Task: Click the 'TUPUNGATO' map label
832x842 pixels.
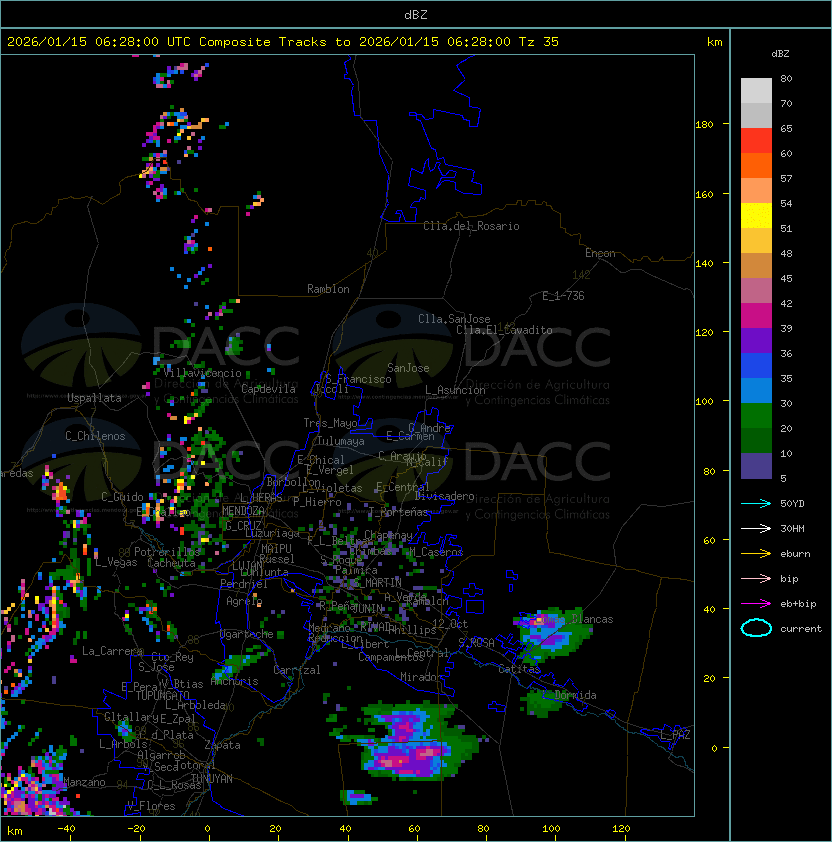Action: pos(162,695)
